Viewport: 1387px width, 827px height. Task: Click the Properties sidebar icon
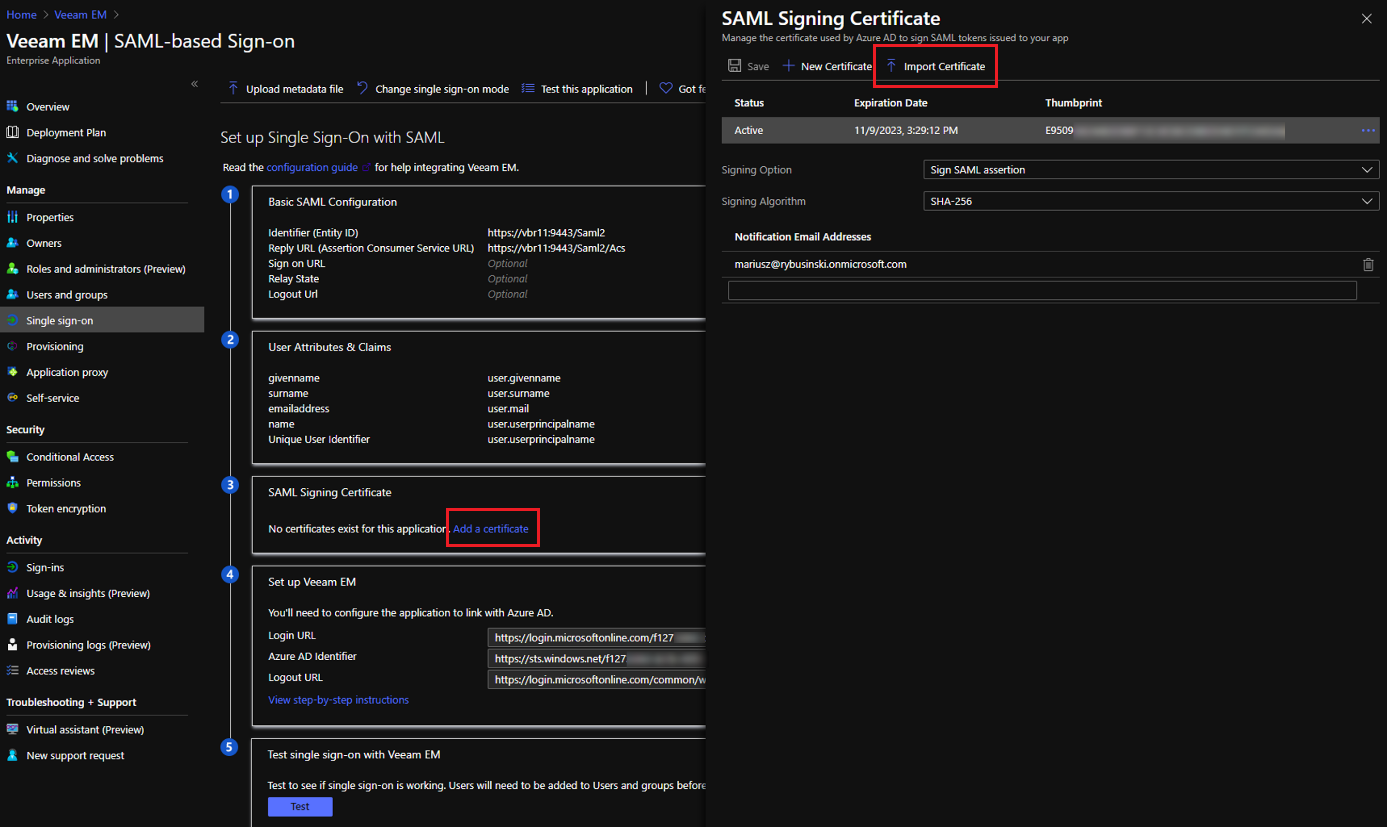click(x=13, y=217)
